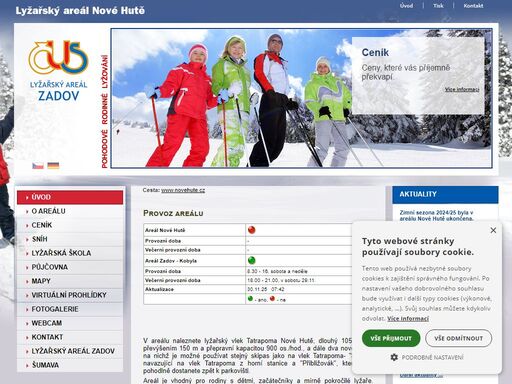
Task: Click the Areál Nové Hutě table cell
Action: [x=194, y=230]
